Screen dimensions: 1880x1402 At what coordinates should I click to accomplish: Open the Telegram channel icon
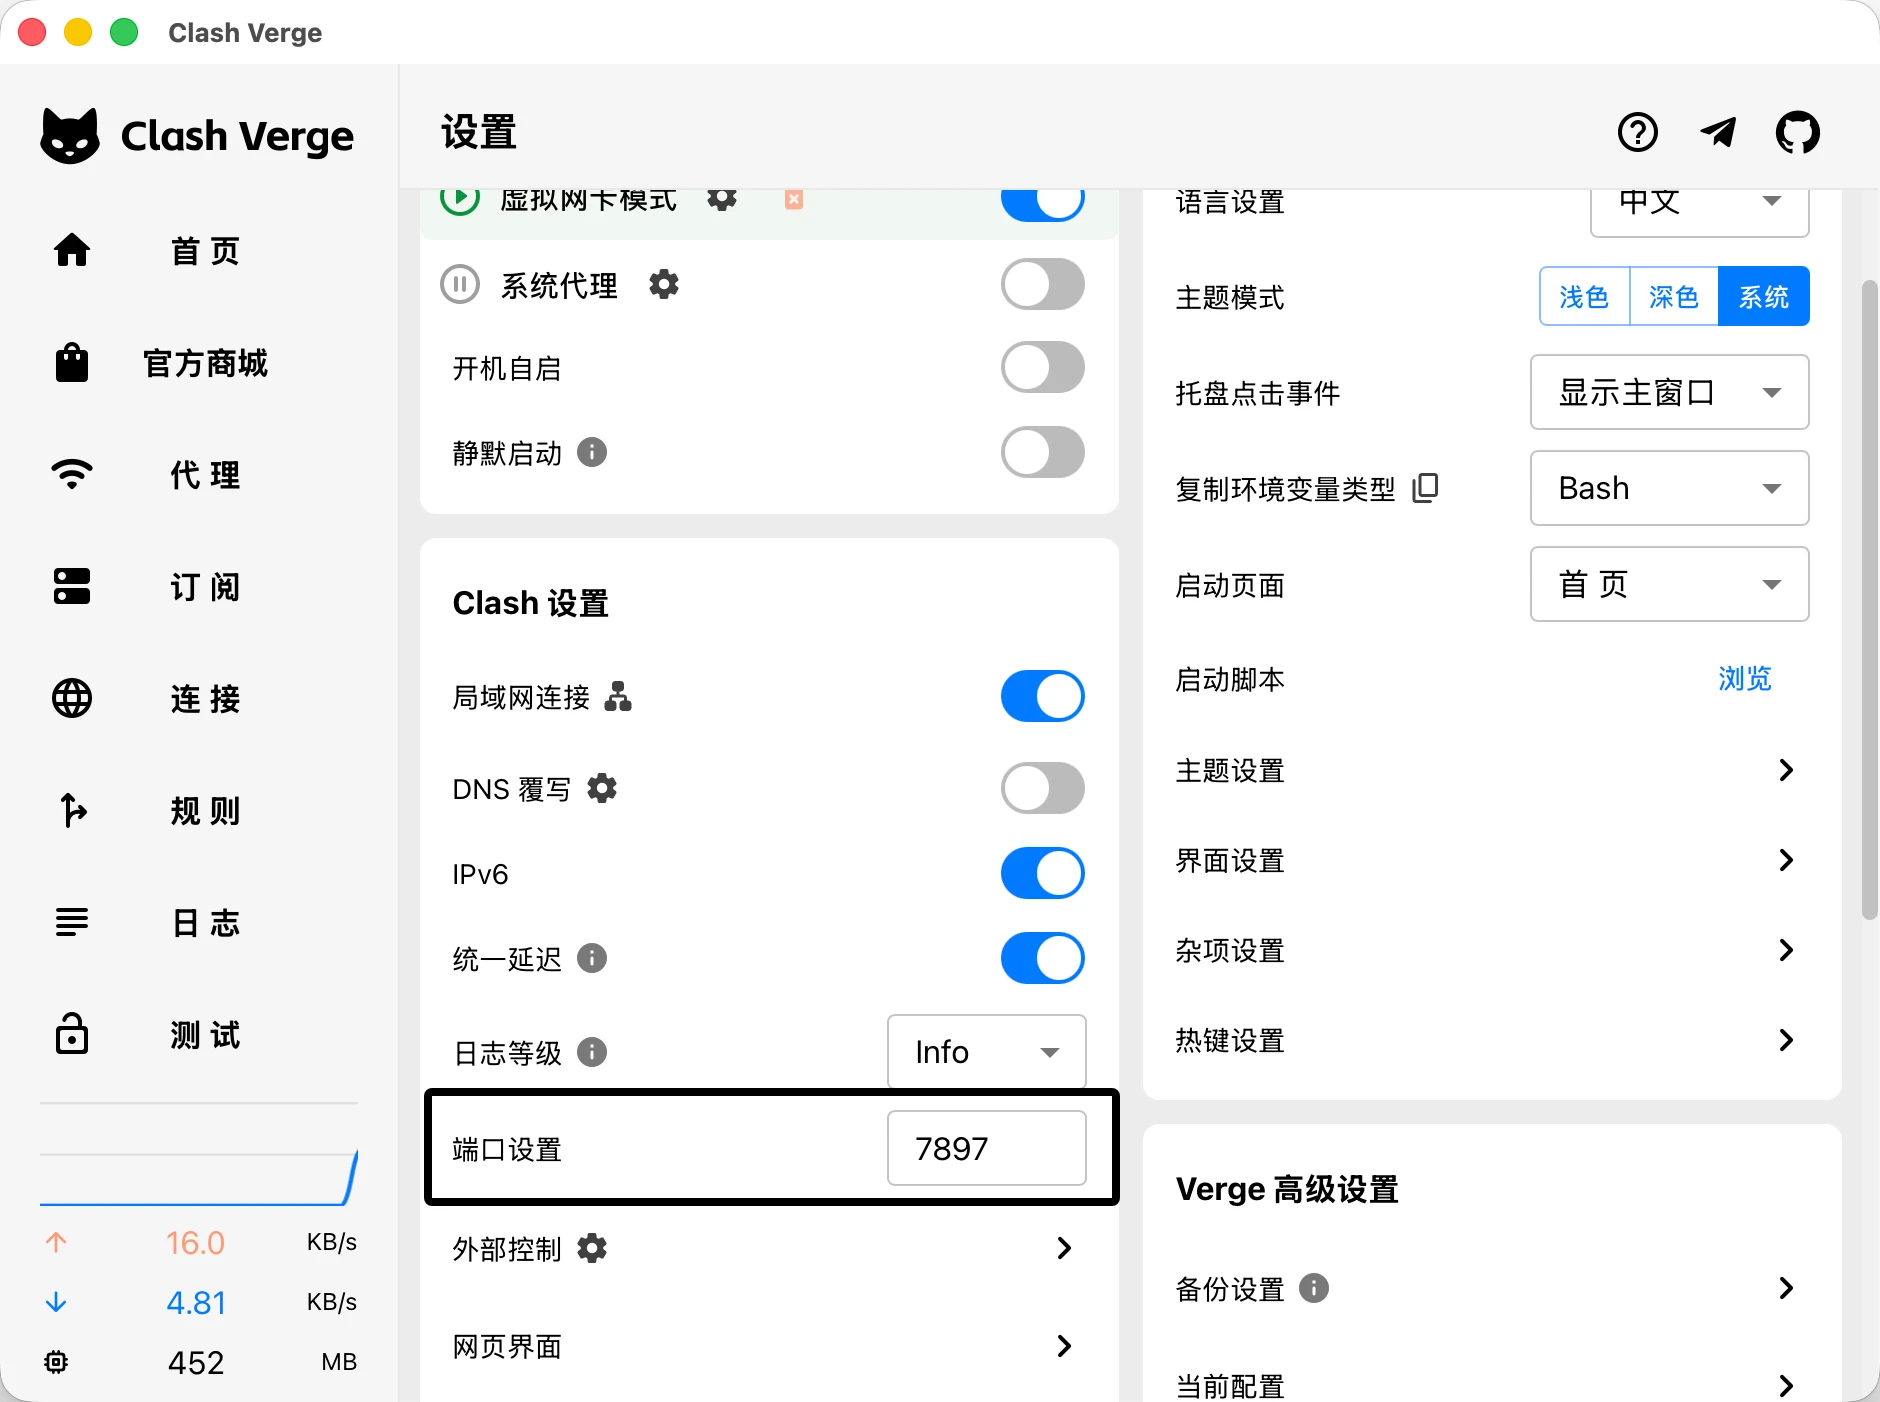tap(1718, 132)
